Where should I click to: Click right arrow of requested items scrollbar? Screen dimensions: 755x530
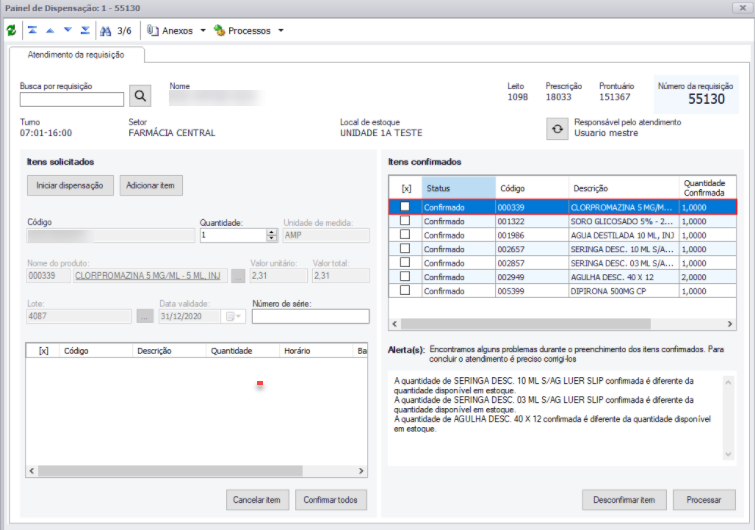pos(361,471)
